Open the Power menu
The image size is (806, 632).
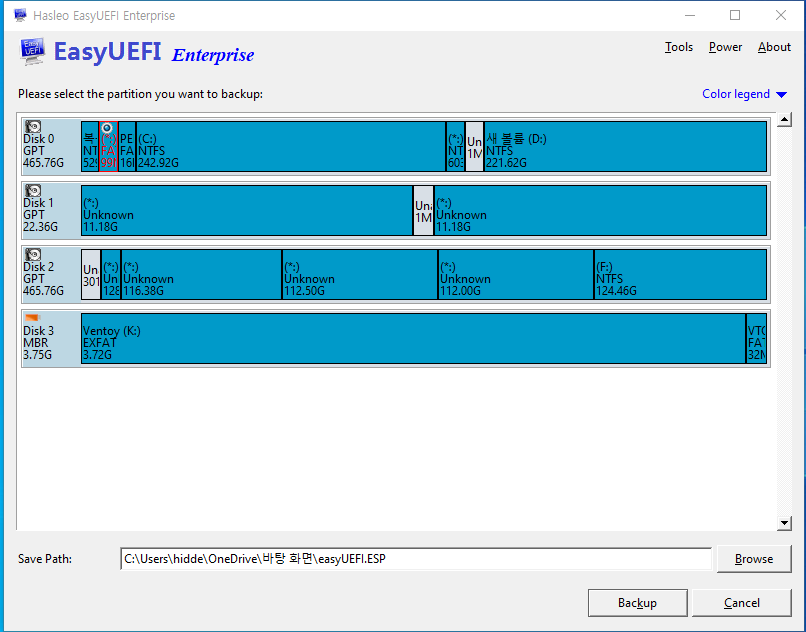coord(725,47)
